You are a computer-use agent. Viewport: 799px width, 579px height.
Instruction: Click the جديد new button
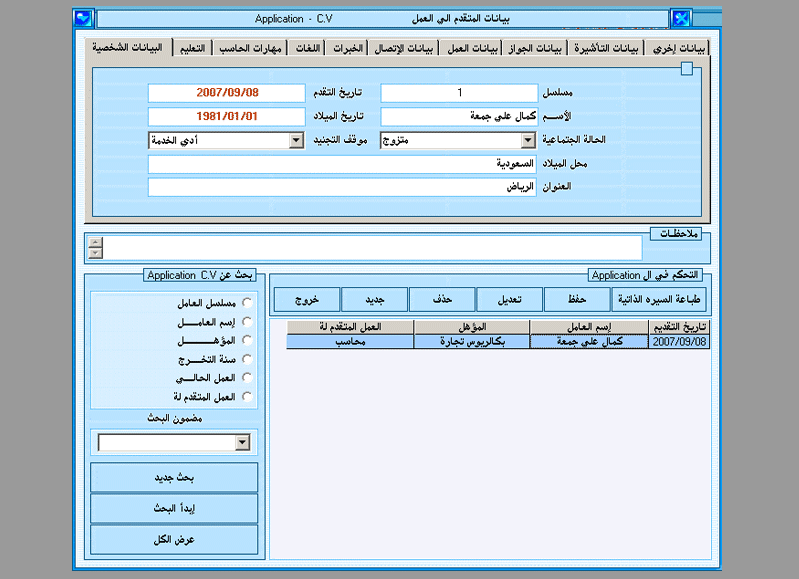[x=375, y=300]
